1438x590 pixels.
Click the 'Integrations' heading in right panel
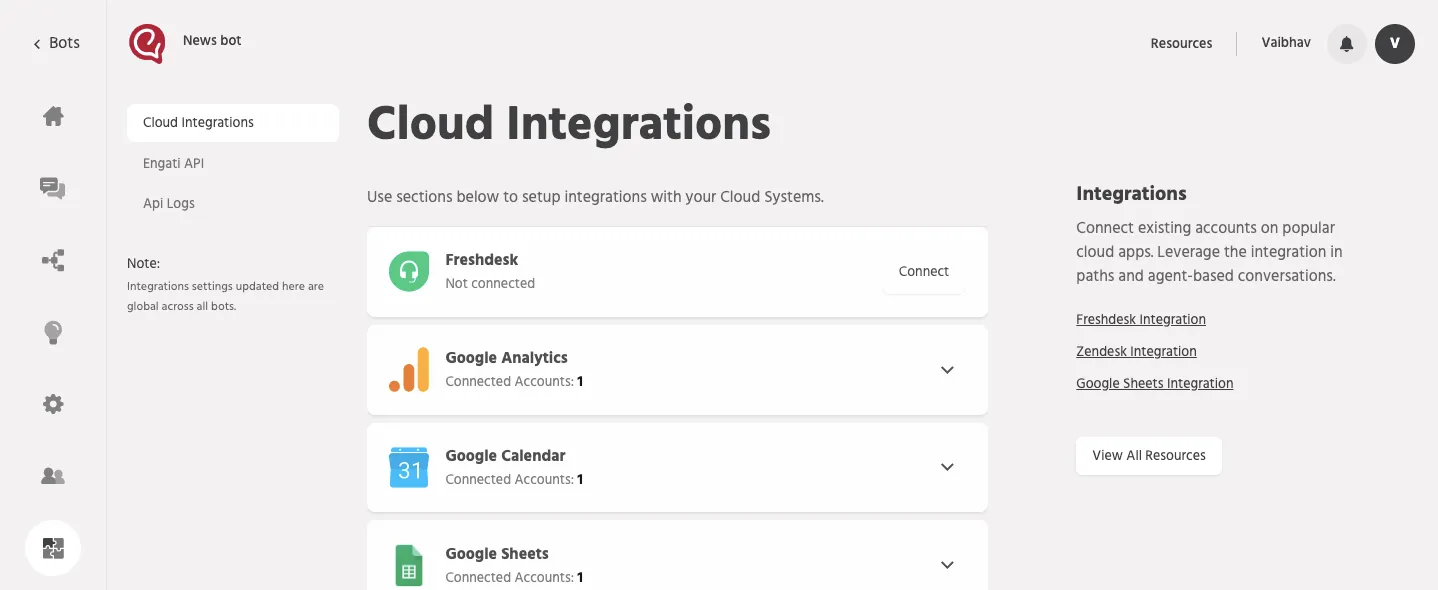click(1131, 193)
